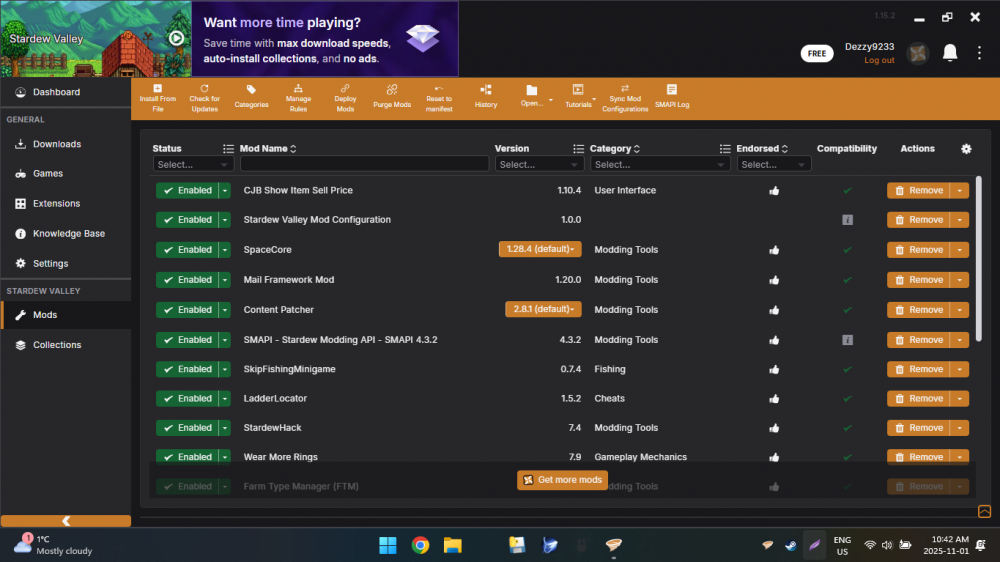Open the notifications bell
Screen dimensions: 1000x562
click(950, 53)
